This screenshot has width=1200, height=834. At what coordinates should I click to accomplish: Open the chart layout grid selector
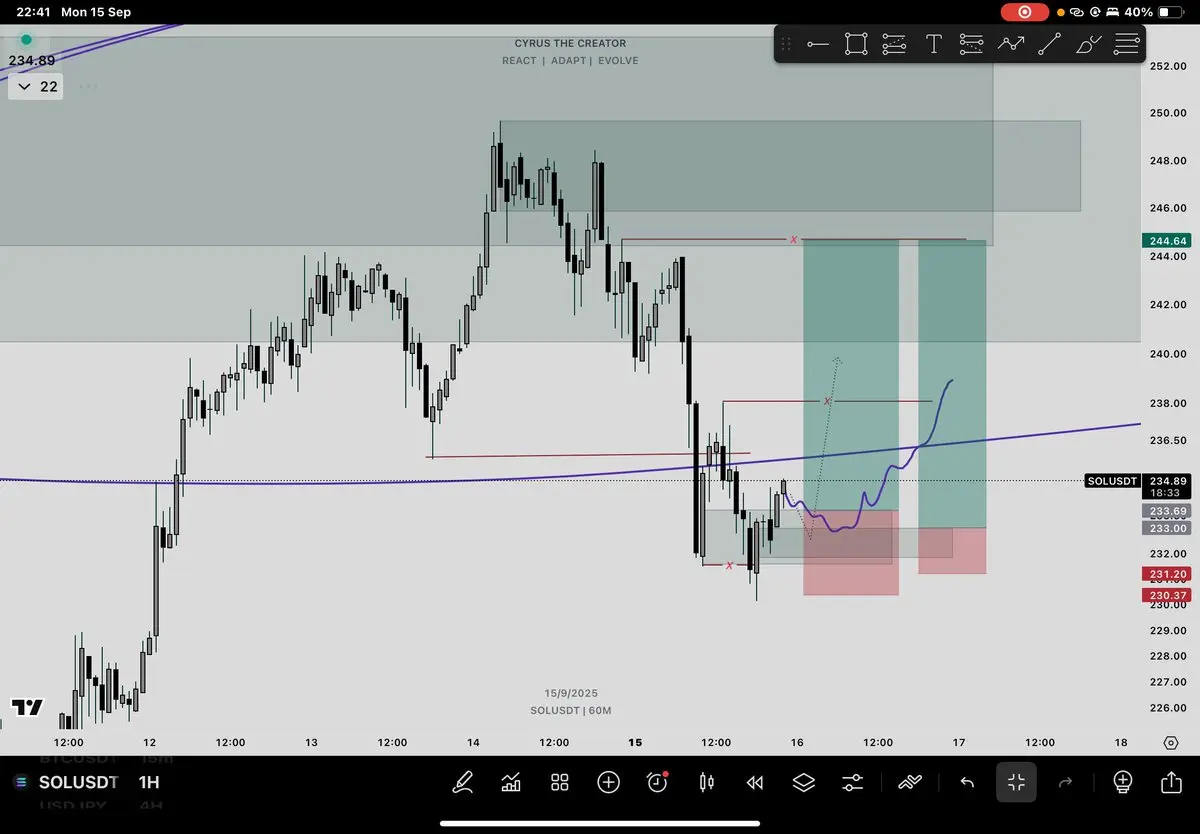(560, 782)
